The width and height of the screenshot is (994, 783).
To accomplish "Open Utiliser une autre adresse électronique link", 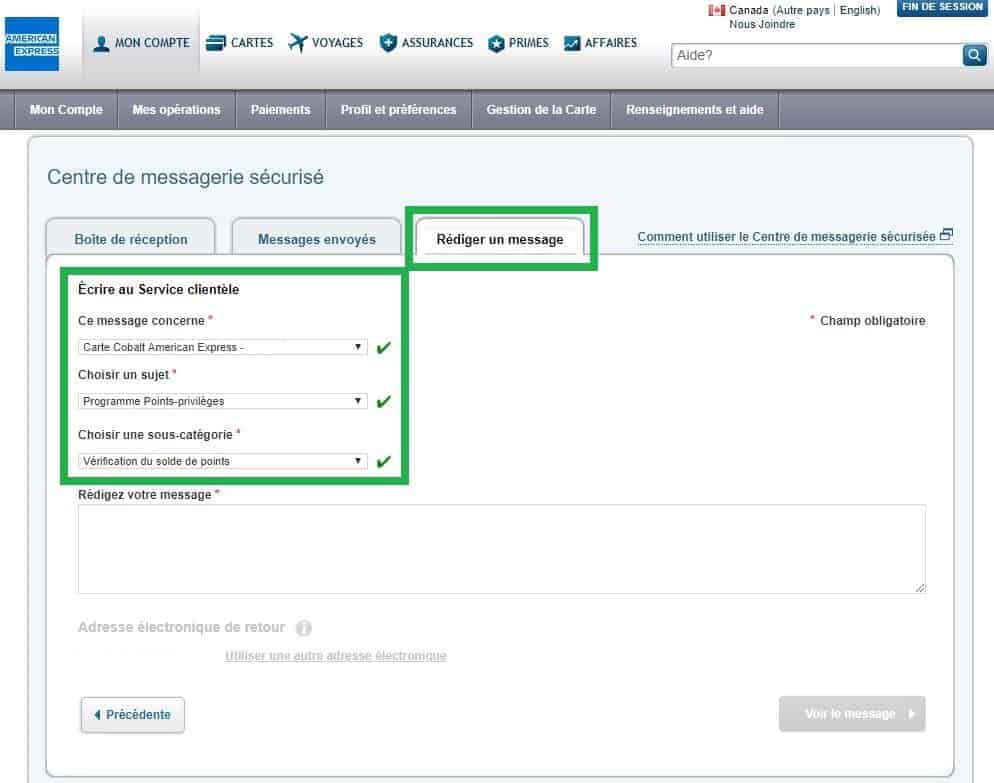I will 336,656.
